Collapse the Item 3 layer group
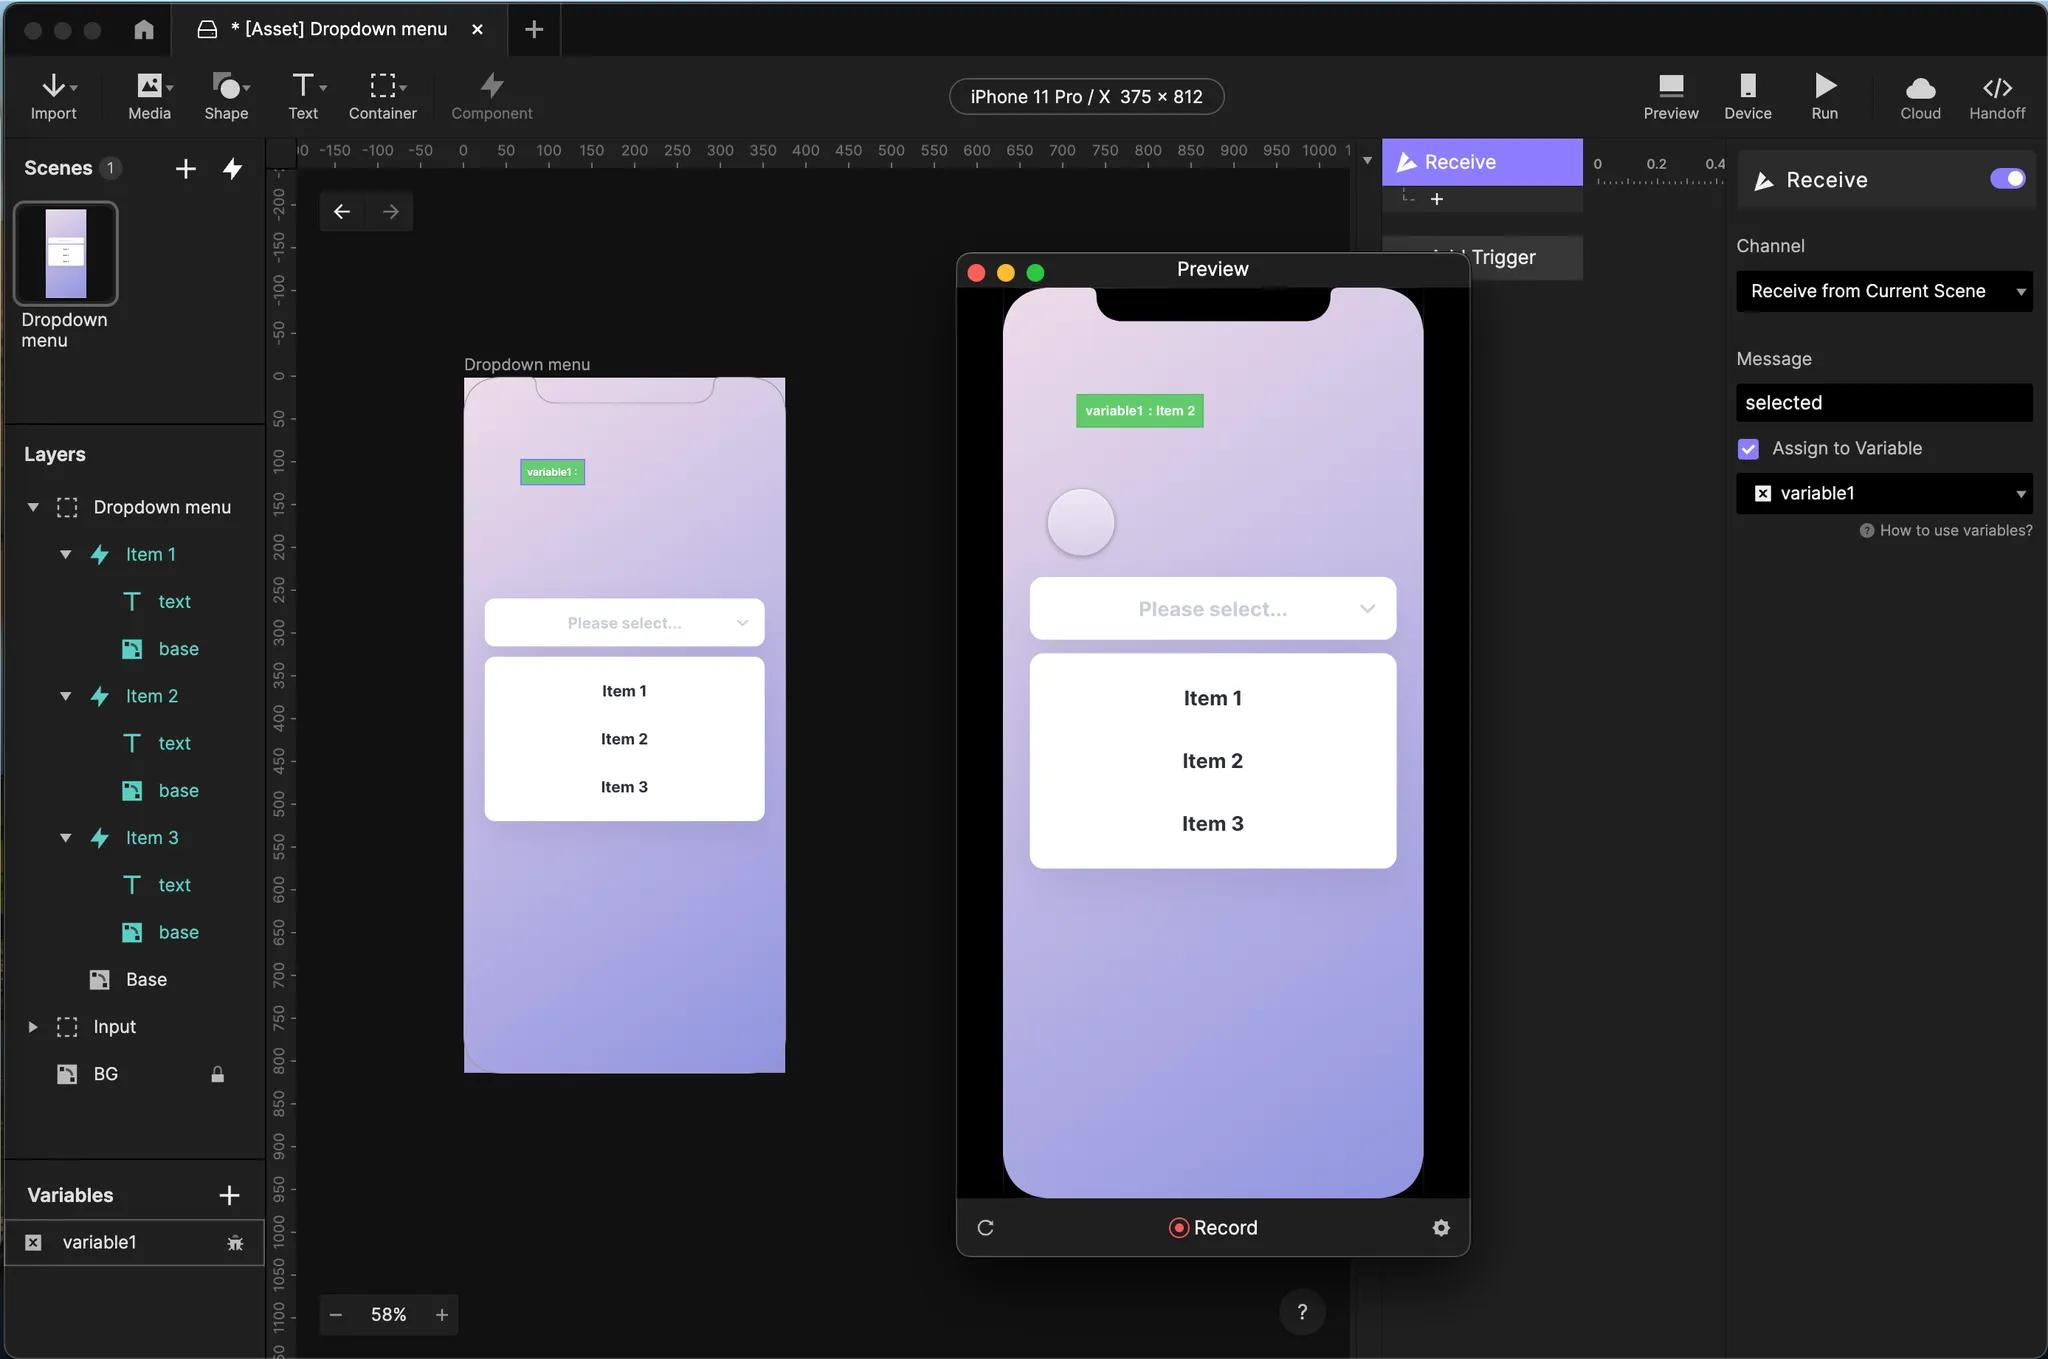The height and width of the screenshot is (1359, 2048). pyautogui.click(x=66, y=839)
